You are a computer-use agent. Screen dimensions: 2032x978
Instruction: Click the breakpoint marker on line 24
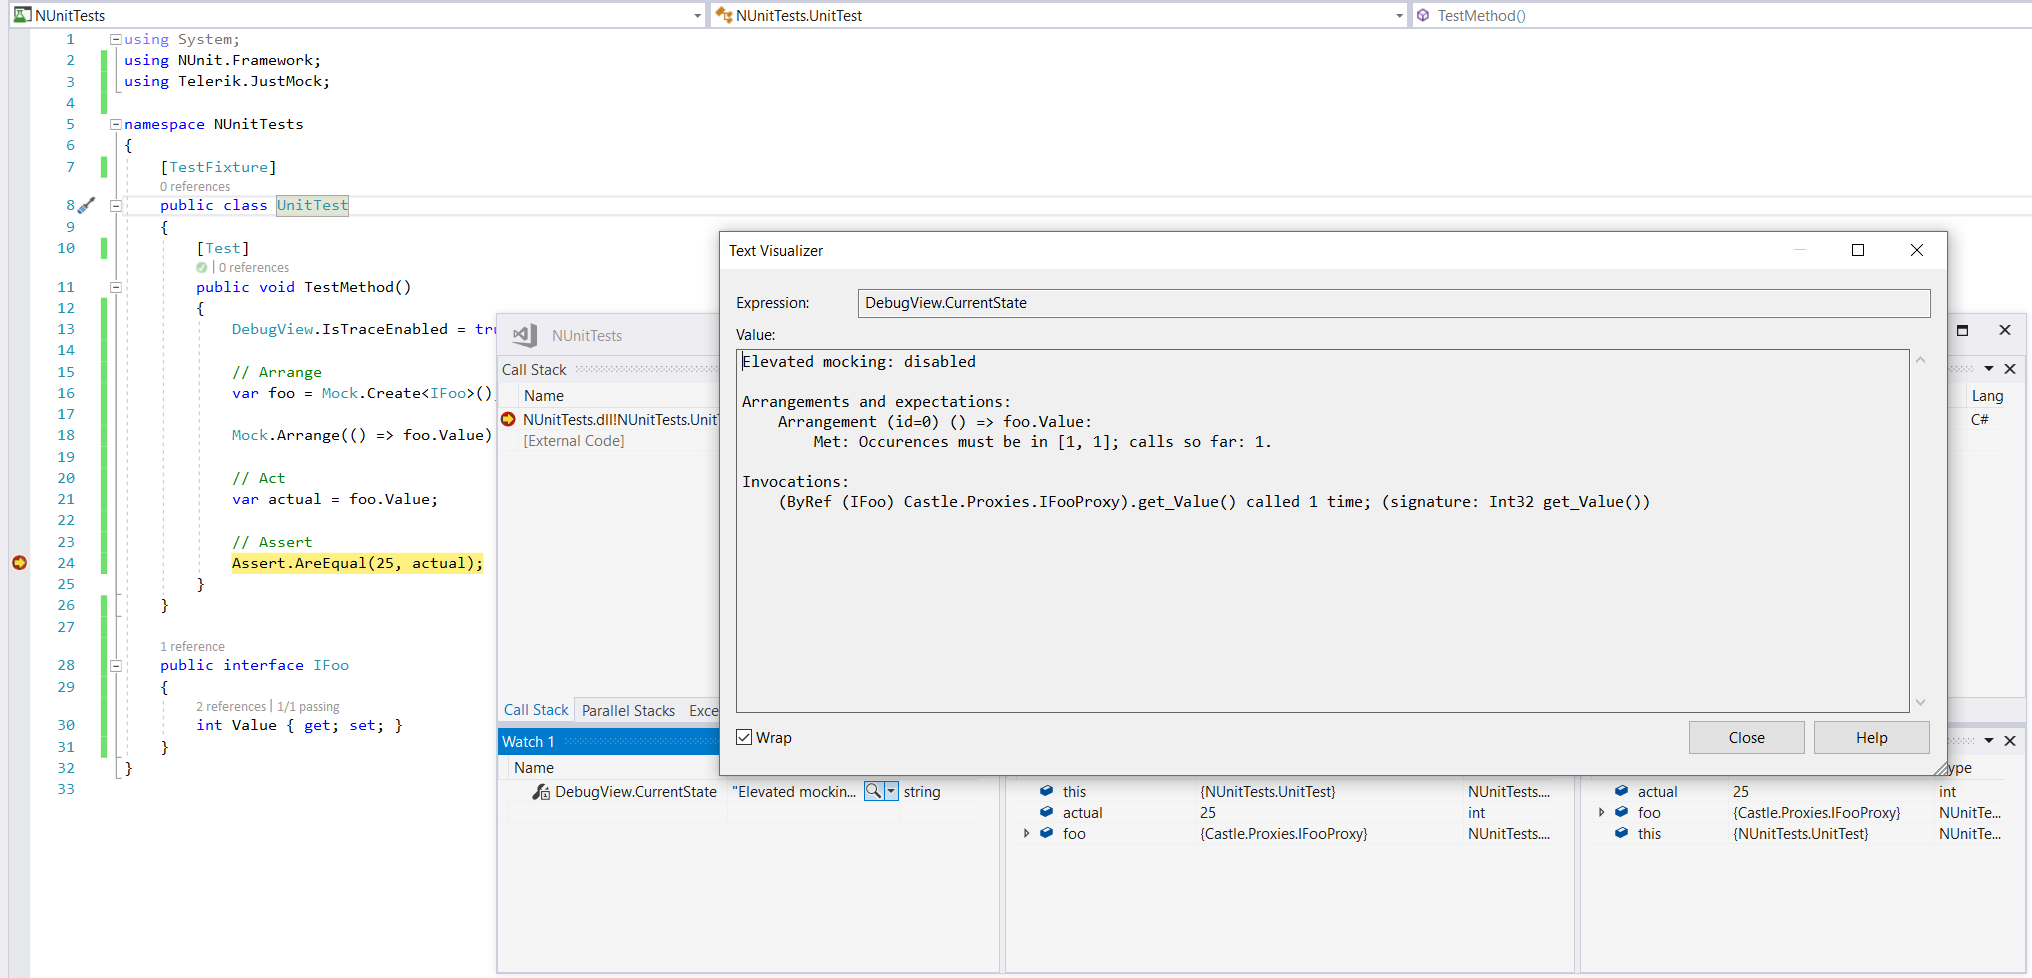point(19,563)
